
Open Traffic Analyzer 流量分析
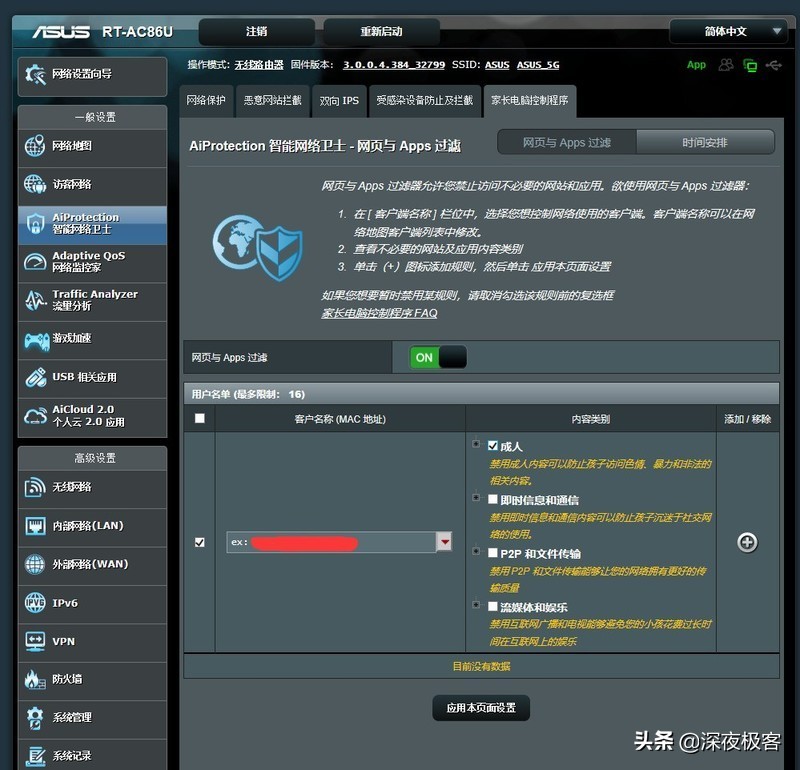[92, 300]
